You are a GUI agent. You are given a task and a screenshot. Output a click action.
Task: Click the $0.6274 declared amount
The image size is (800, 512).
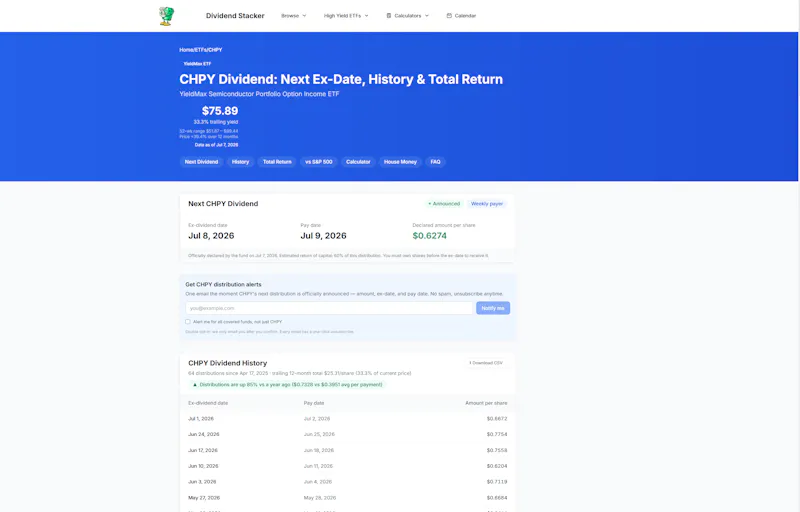pyautogui.click(x=430, y=236)
